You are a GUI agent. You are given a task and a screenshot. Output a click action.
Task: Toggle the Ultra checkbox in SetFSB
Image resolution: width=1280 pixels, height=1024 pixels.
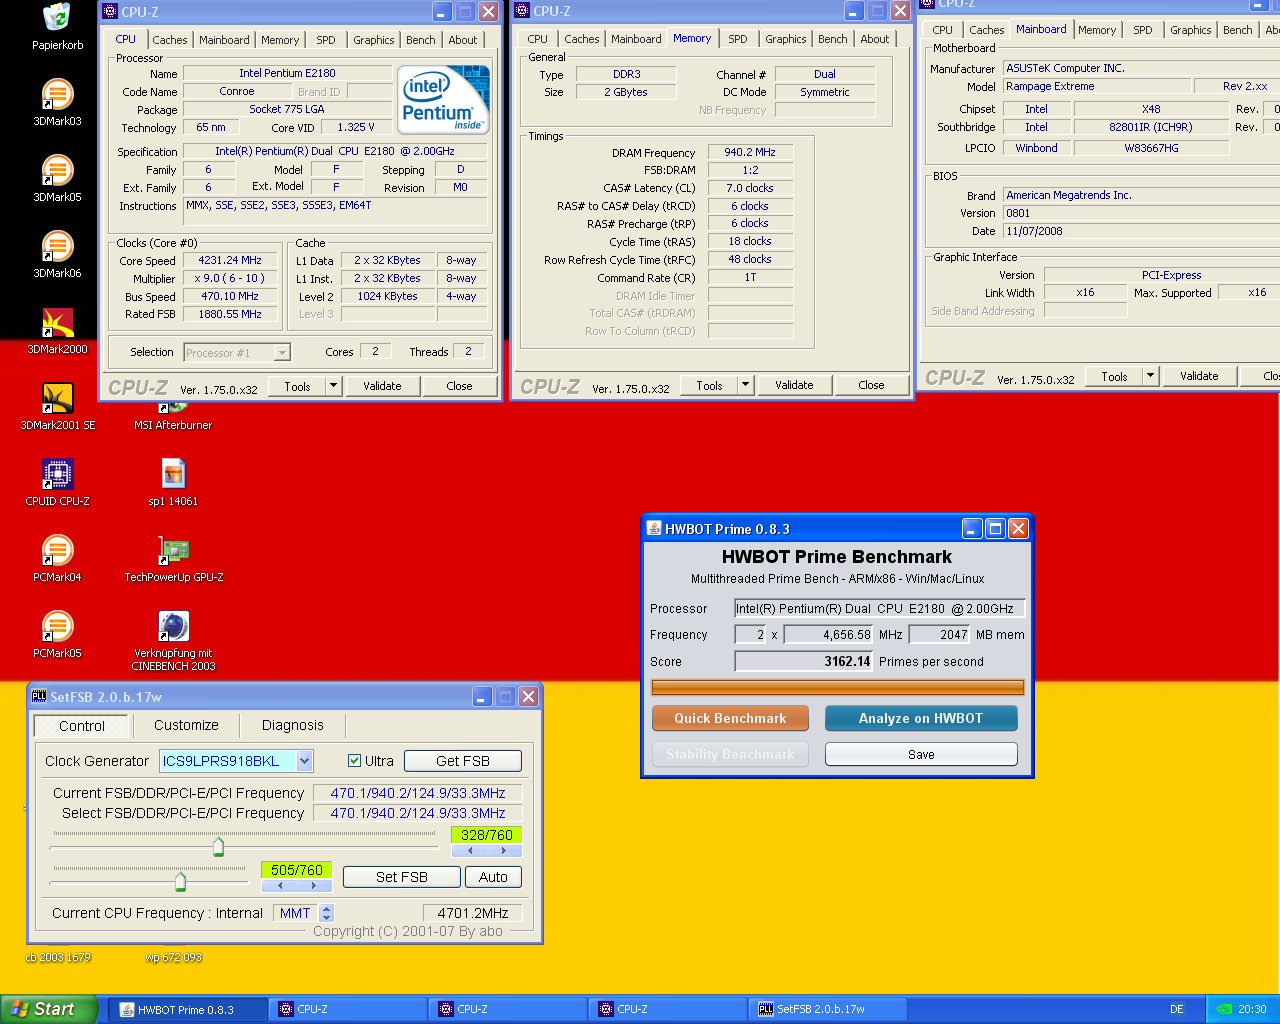coord(354,761)
